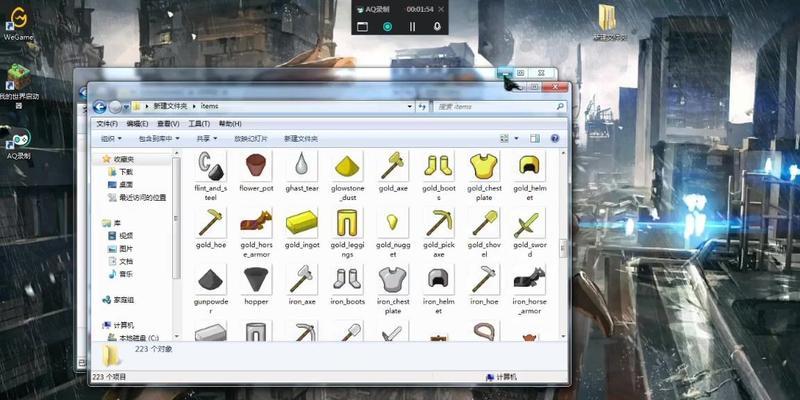Select the gold_hoe icon
800x400 pixels.
210,222
